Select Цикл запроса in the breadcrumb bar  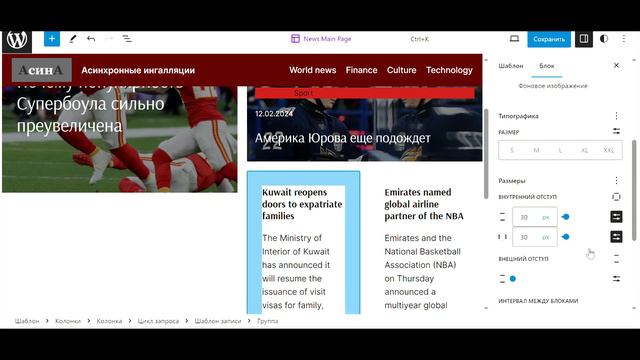[158, 321]
